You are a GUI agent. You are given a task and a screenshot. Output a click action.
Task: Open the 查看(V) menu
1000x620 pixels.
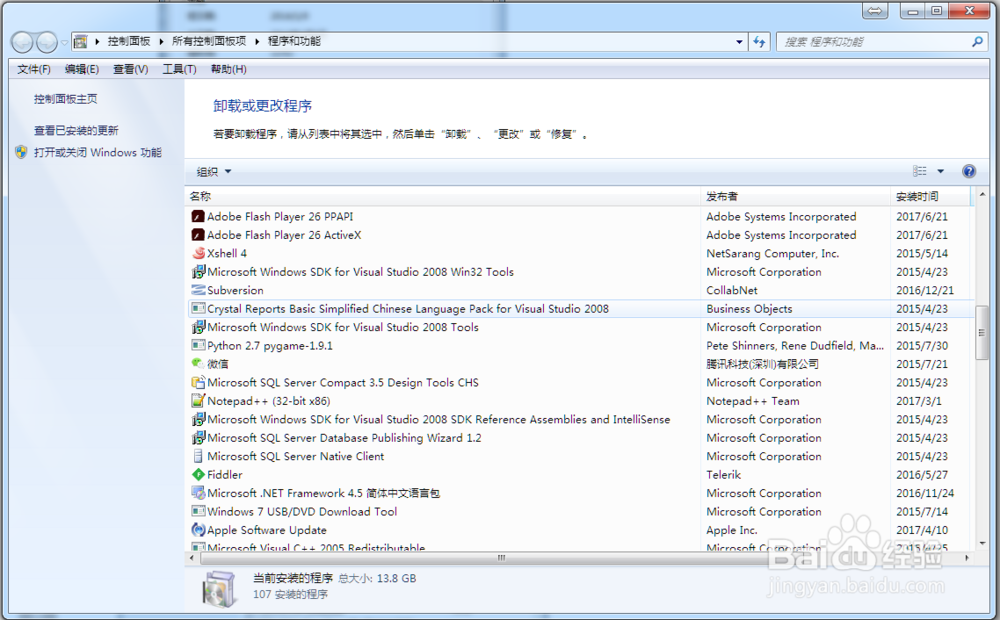tap(131, 69)
